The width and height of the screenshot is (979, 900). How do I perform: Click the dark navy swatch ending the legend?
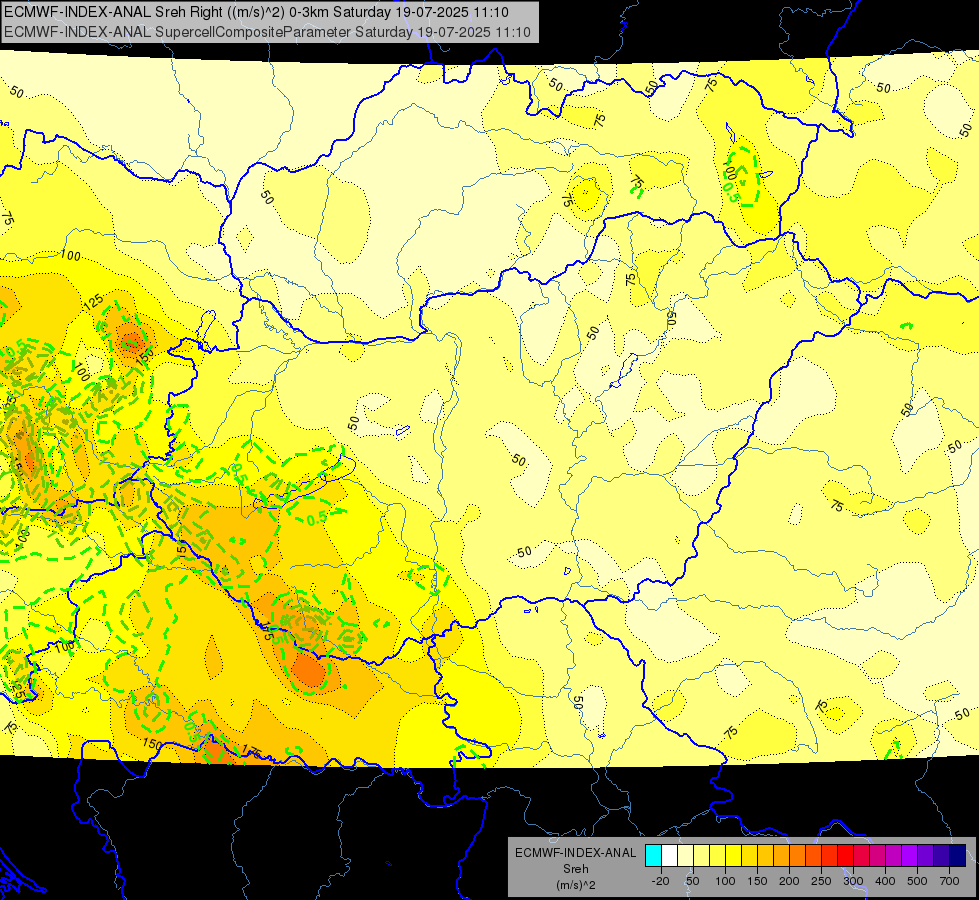[958, 855]
